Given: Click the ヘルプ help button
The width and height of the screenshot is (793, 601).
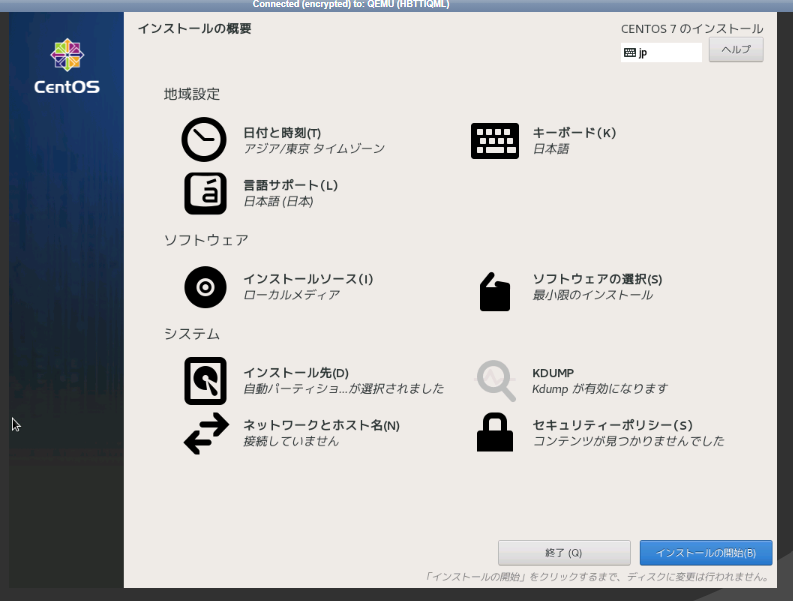Looking at the screenshot, I should (736, 50).
